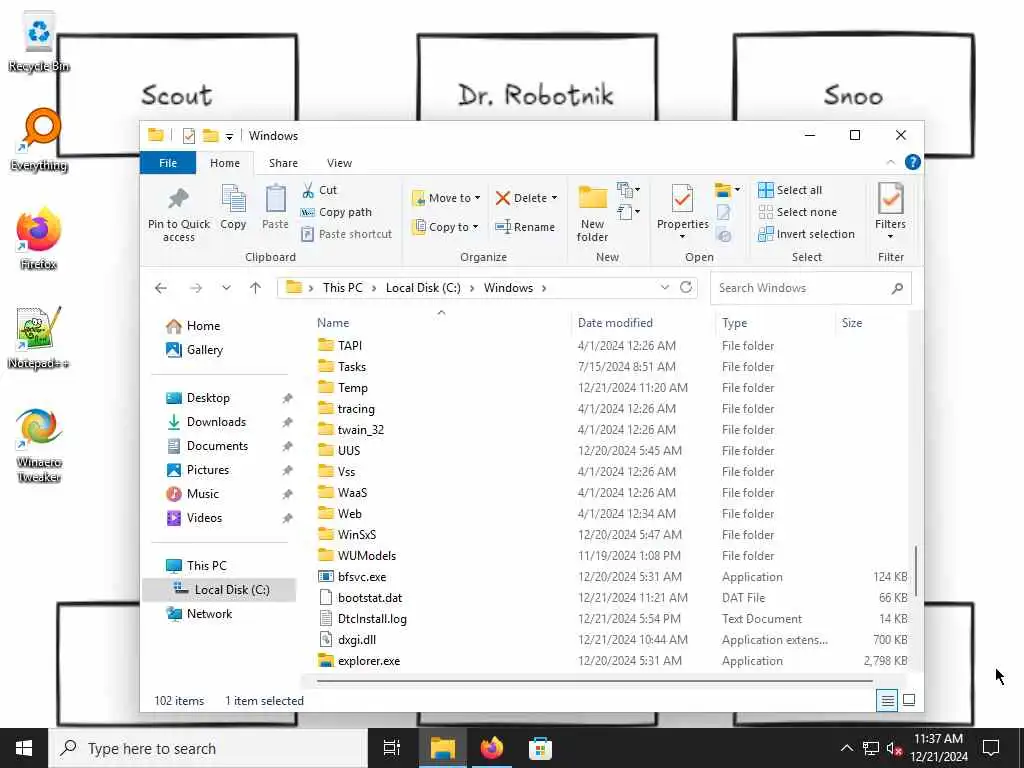Open Microsoft Store from taskbar
Image resolution: width=1024 pixels, height=768 pixels.
540,748
